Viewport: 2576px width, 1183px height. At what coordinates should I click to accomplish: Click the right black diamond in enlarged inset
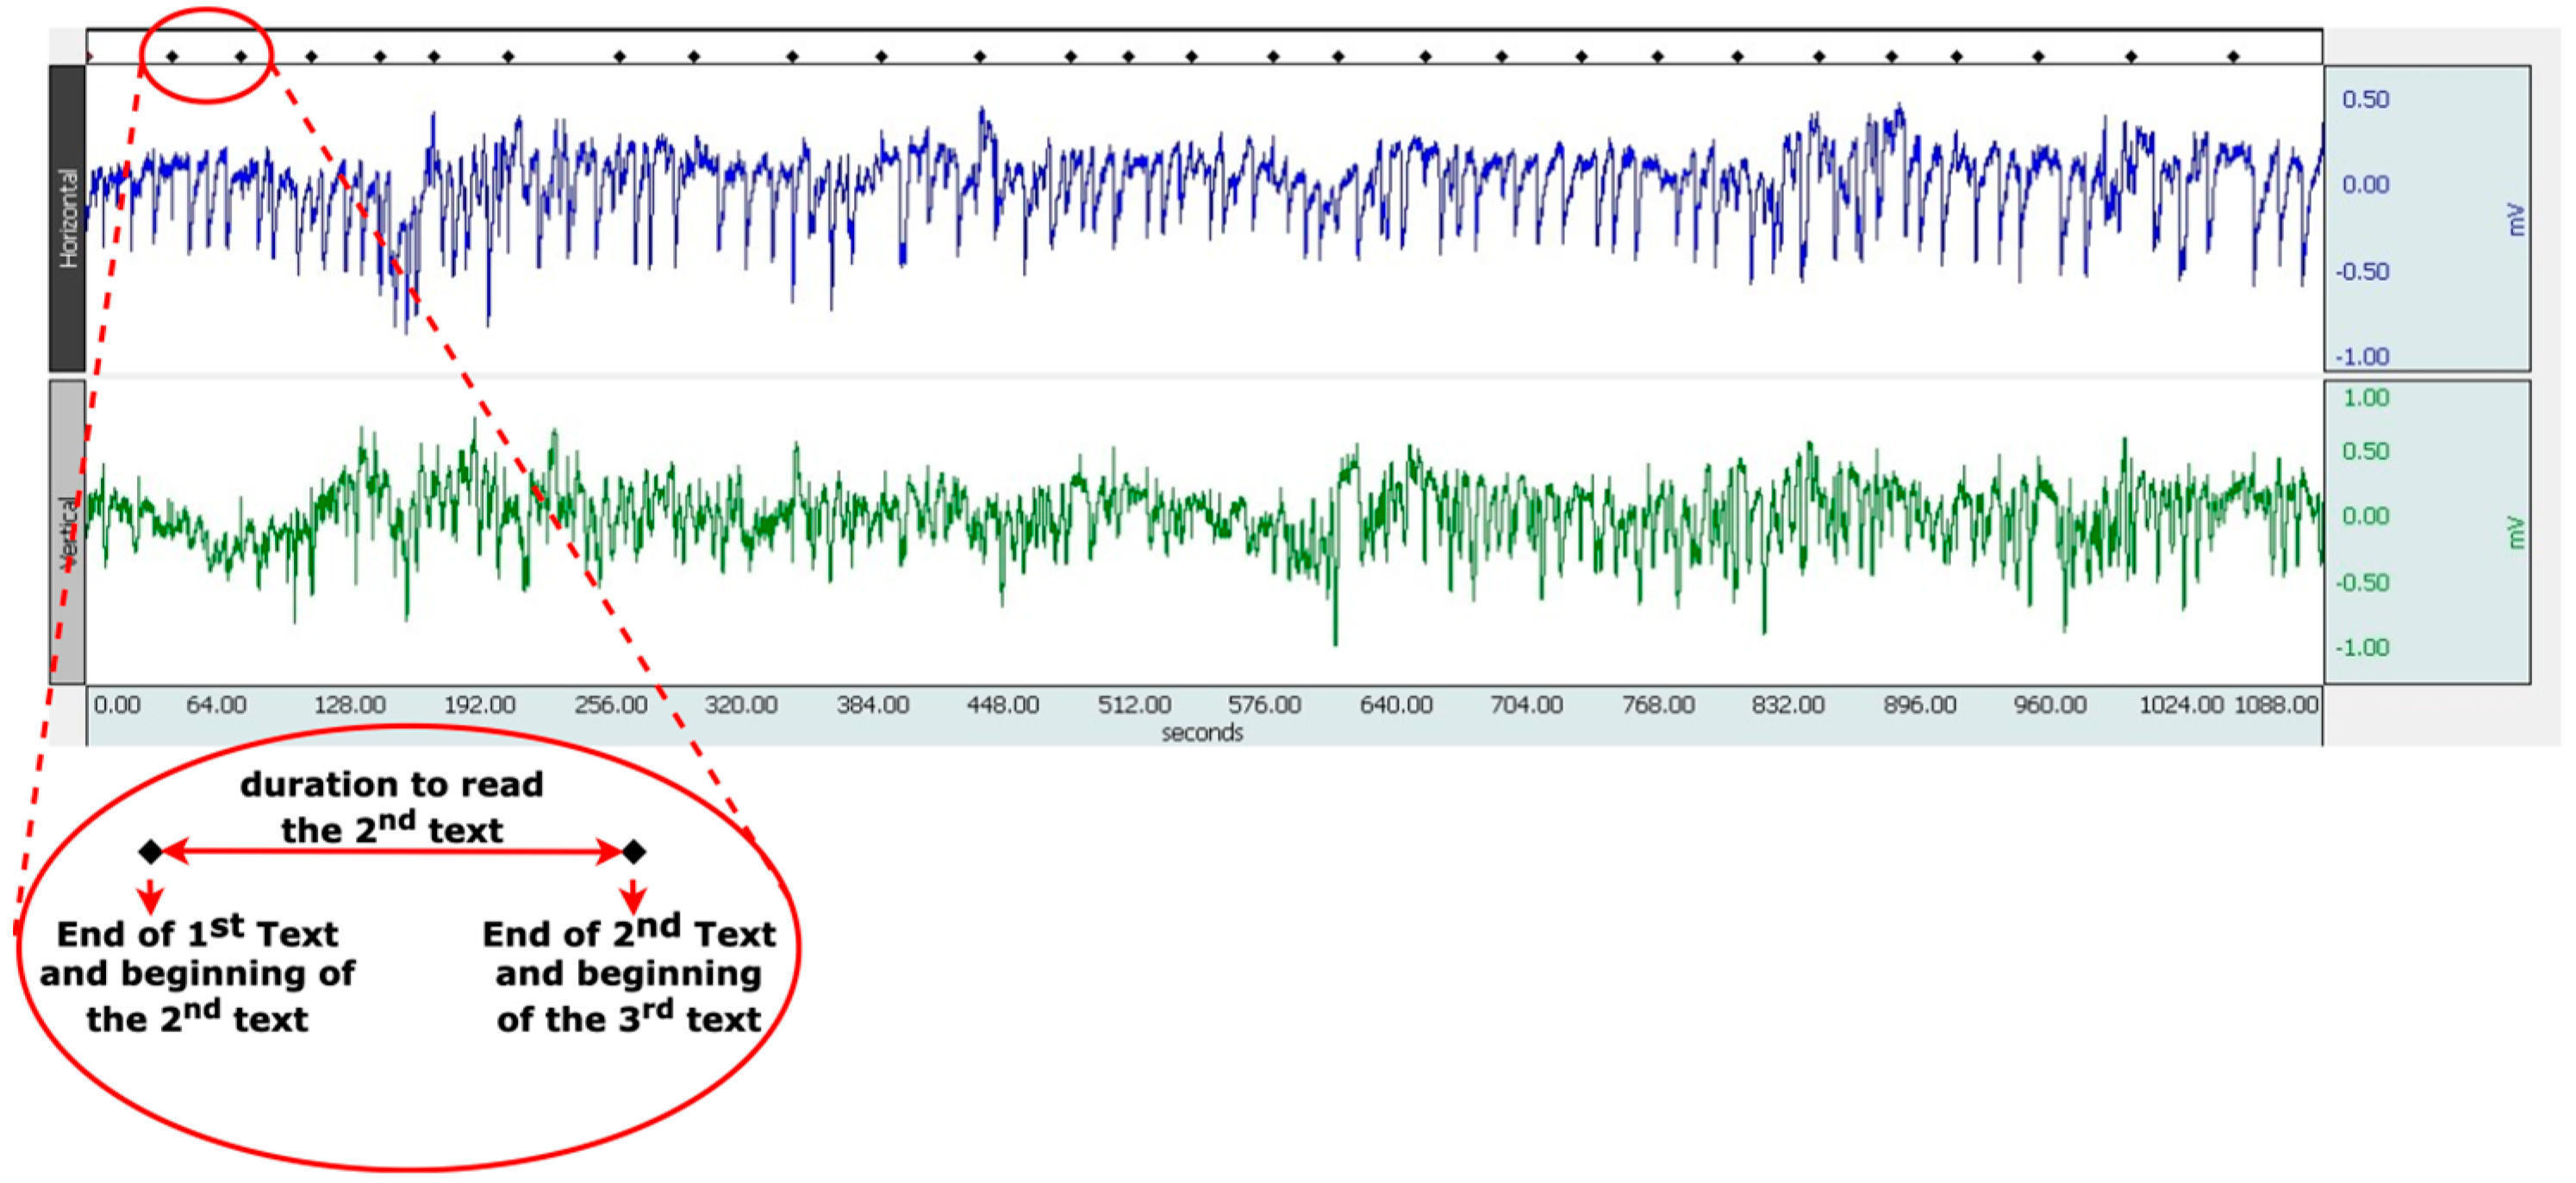pyautogui.click(x=634, y=852)
